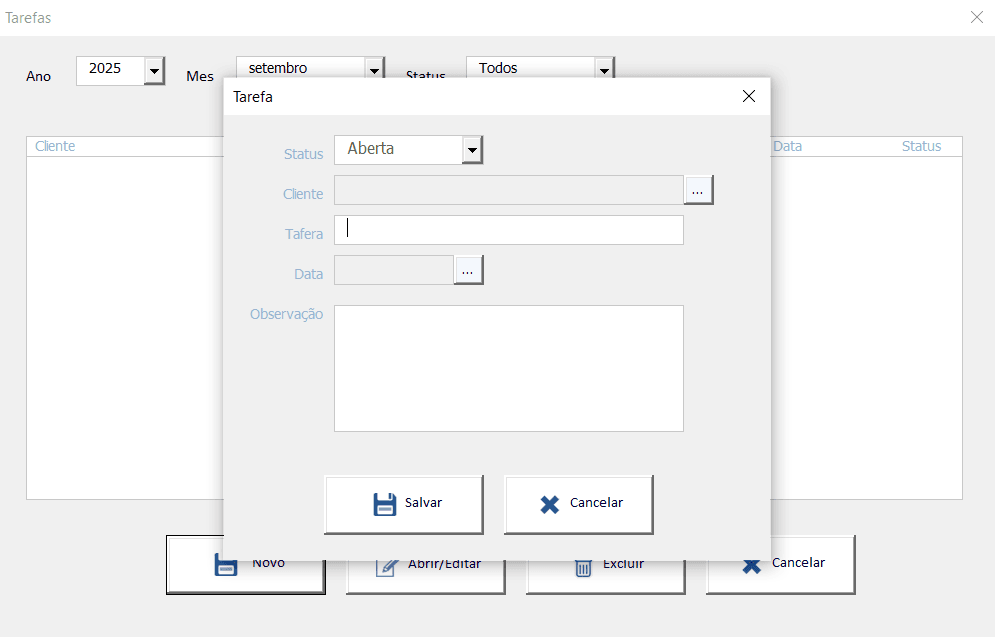Click the greyed Data text field
The width and height of the screenshot is (995, 637).
pyautogui.click(x=393, y=270)
